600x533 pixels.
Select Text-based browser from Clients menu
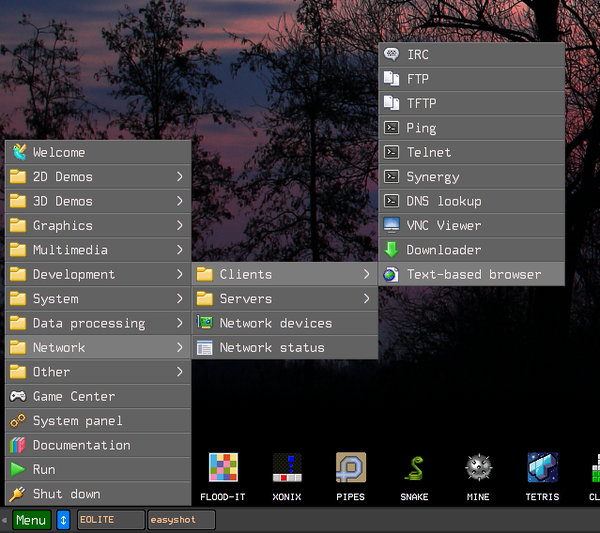(471, 274)
